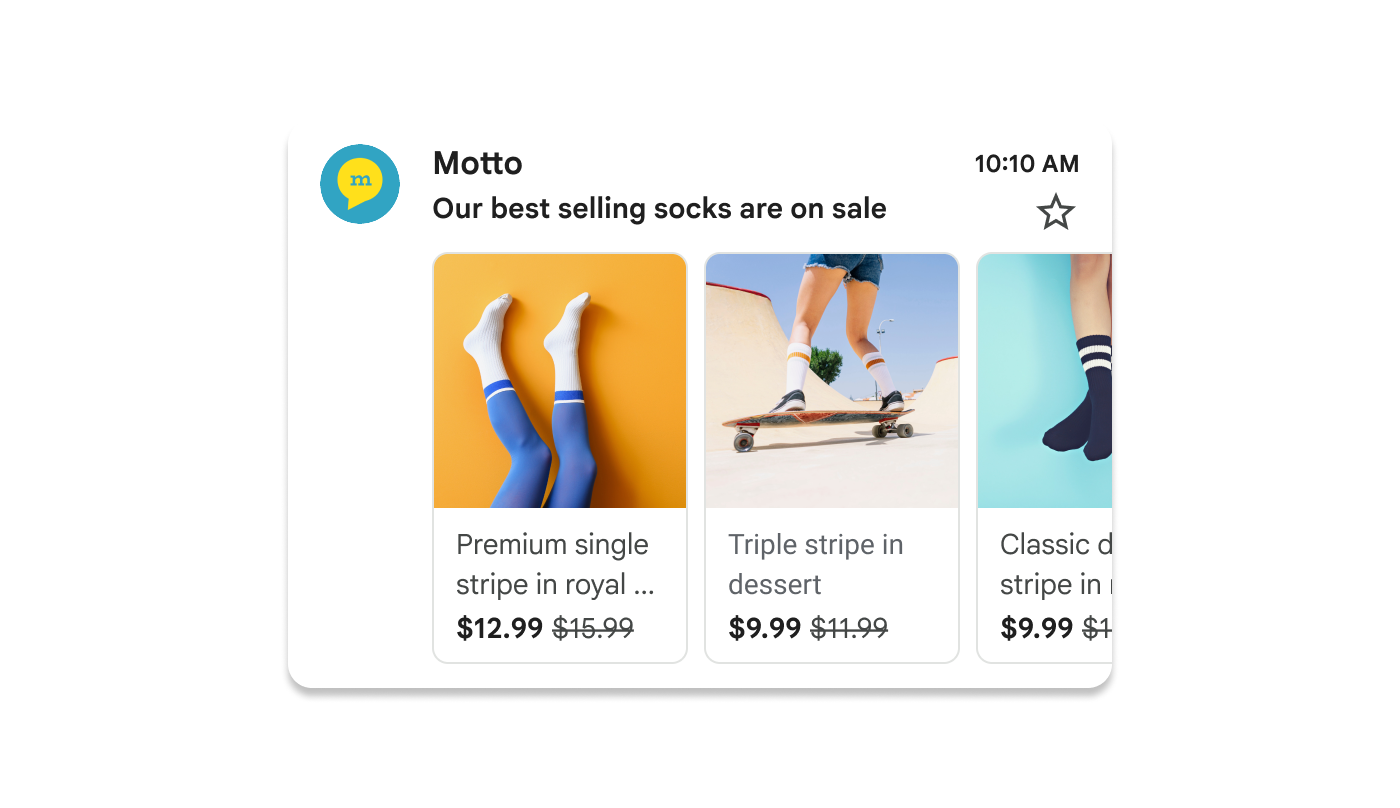1400x808 pixels.
Task: Open the email subject about socks on sale
Action: (x=659, y=209)
